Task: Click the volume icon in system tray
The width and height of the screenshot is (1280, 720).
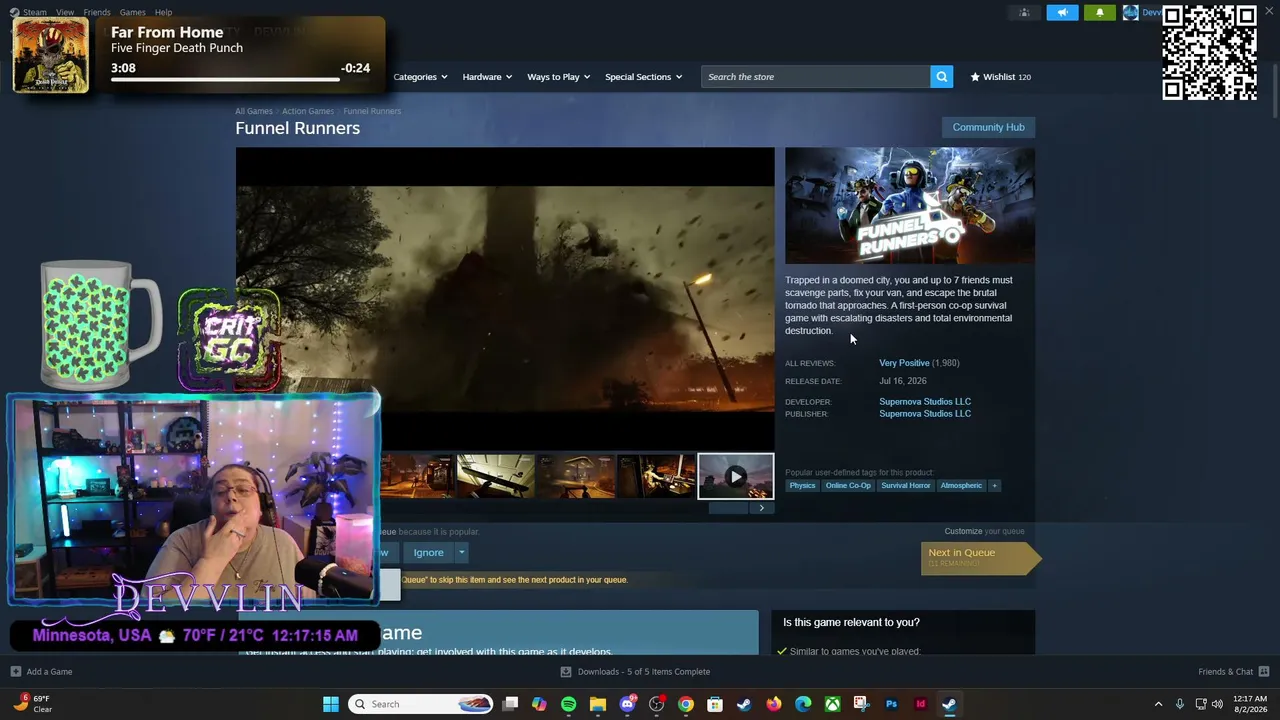Action: 1217,704
